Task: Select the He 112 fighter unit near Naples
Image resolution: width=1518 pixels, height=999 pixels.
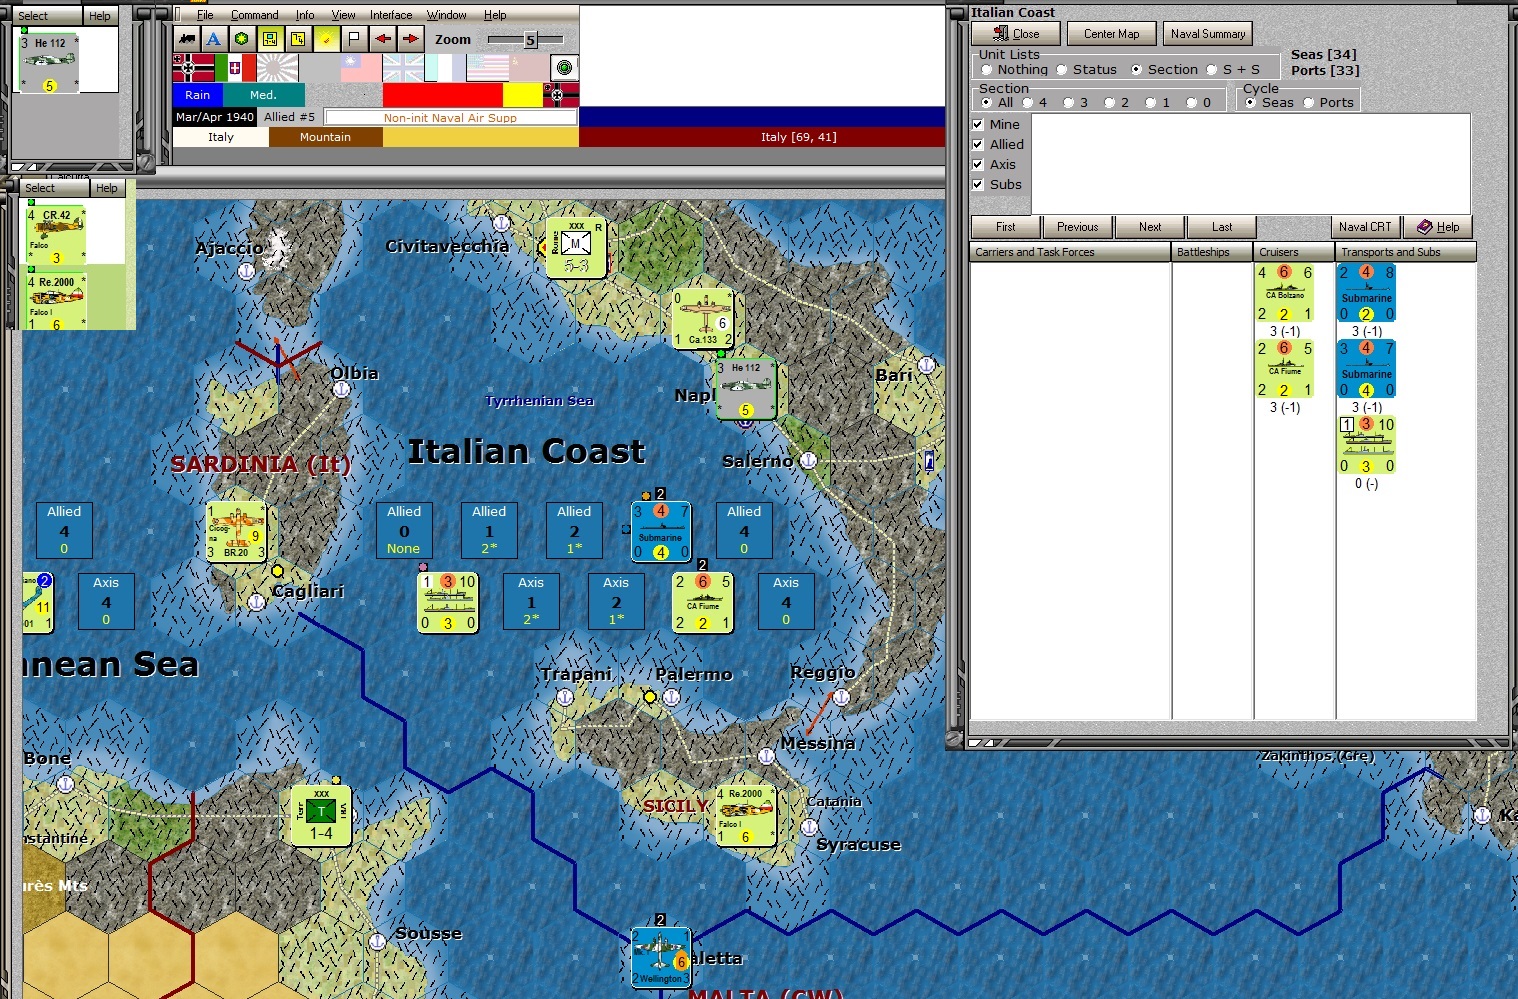Action: click(746, 390)
